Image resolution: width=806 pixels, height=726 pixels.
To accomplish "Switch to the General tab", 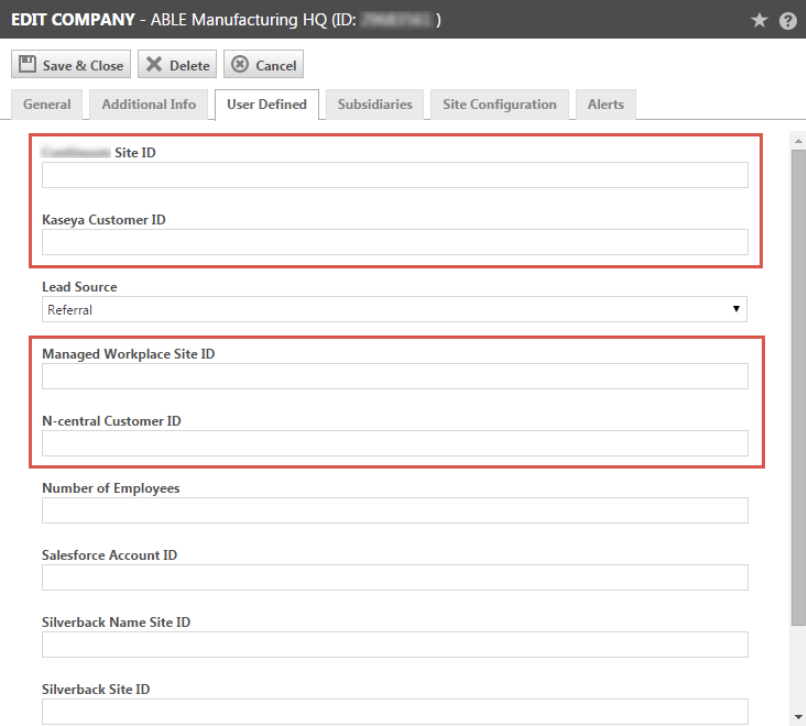I will (47, 104).
